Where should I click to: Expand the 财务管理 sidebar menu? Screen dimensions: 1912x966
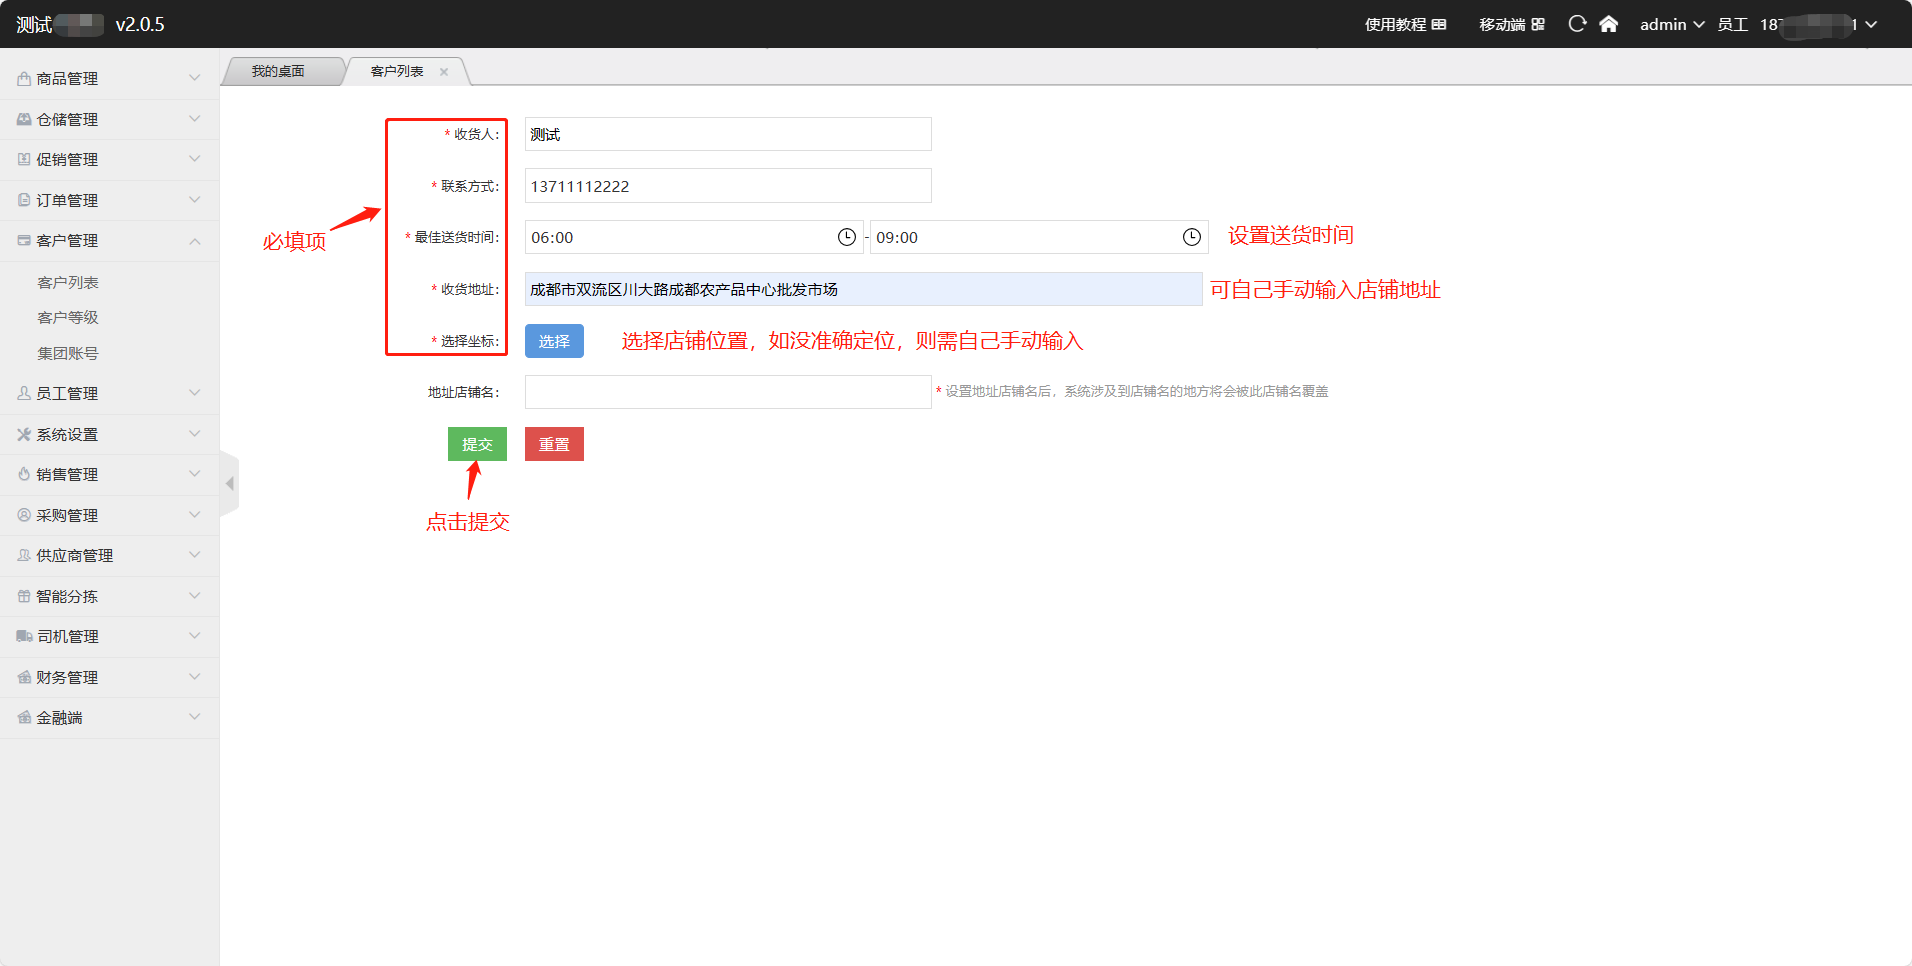[x=109, y=677]
